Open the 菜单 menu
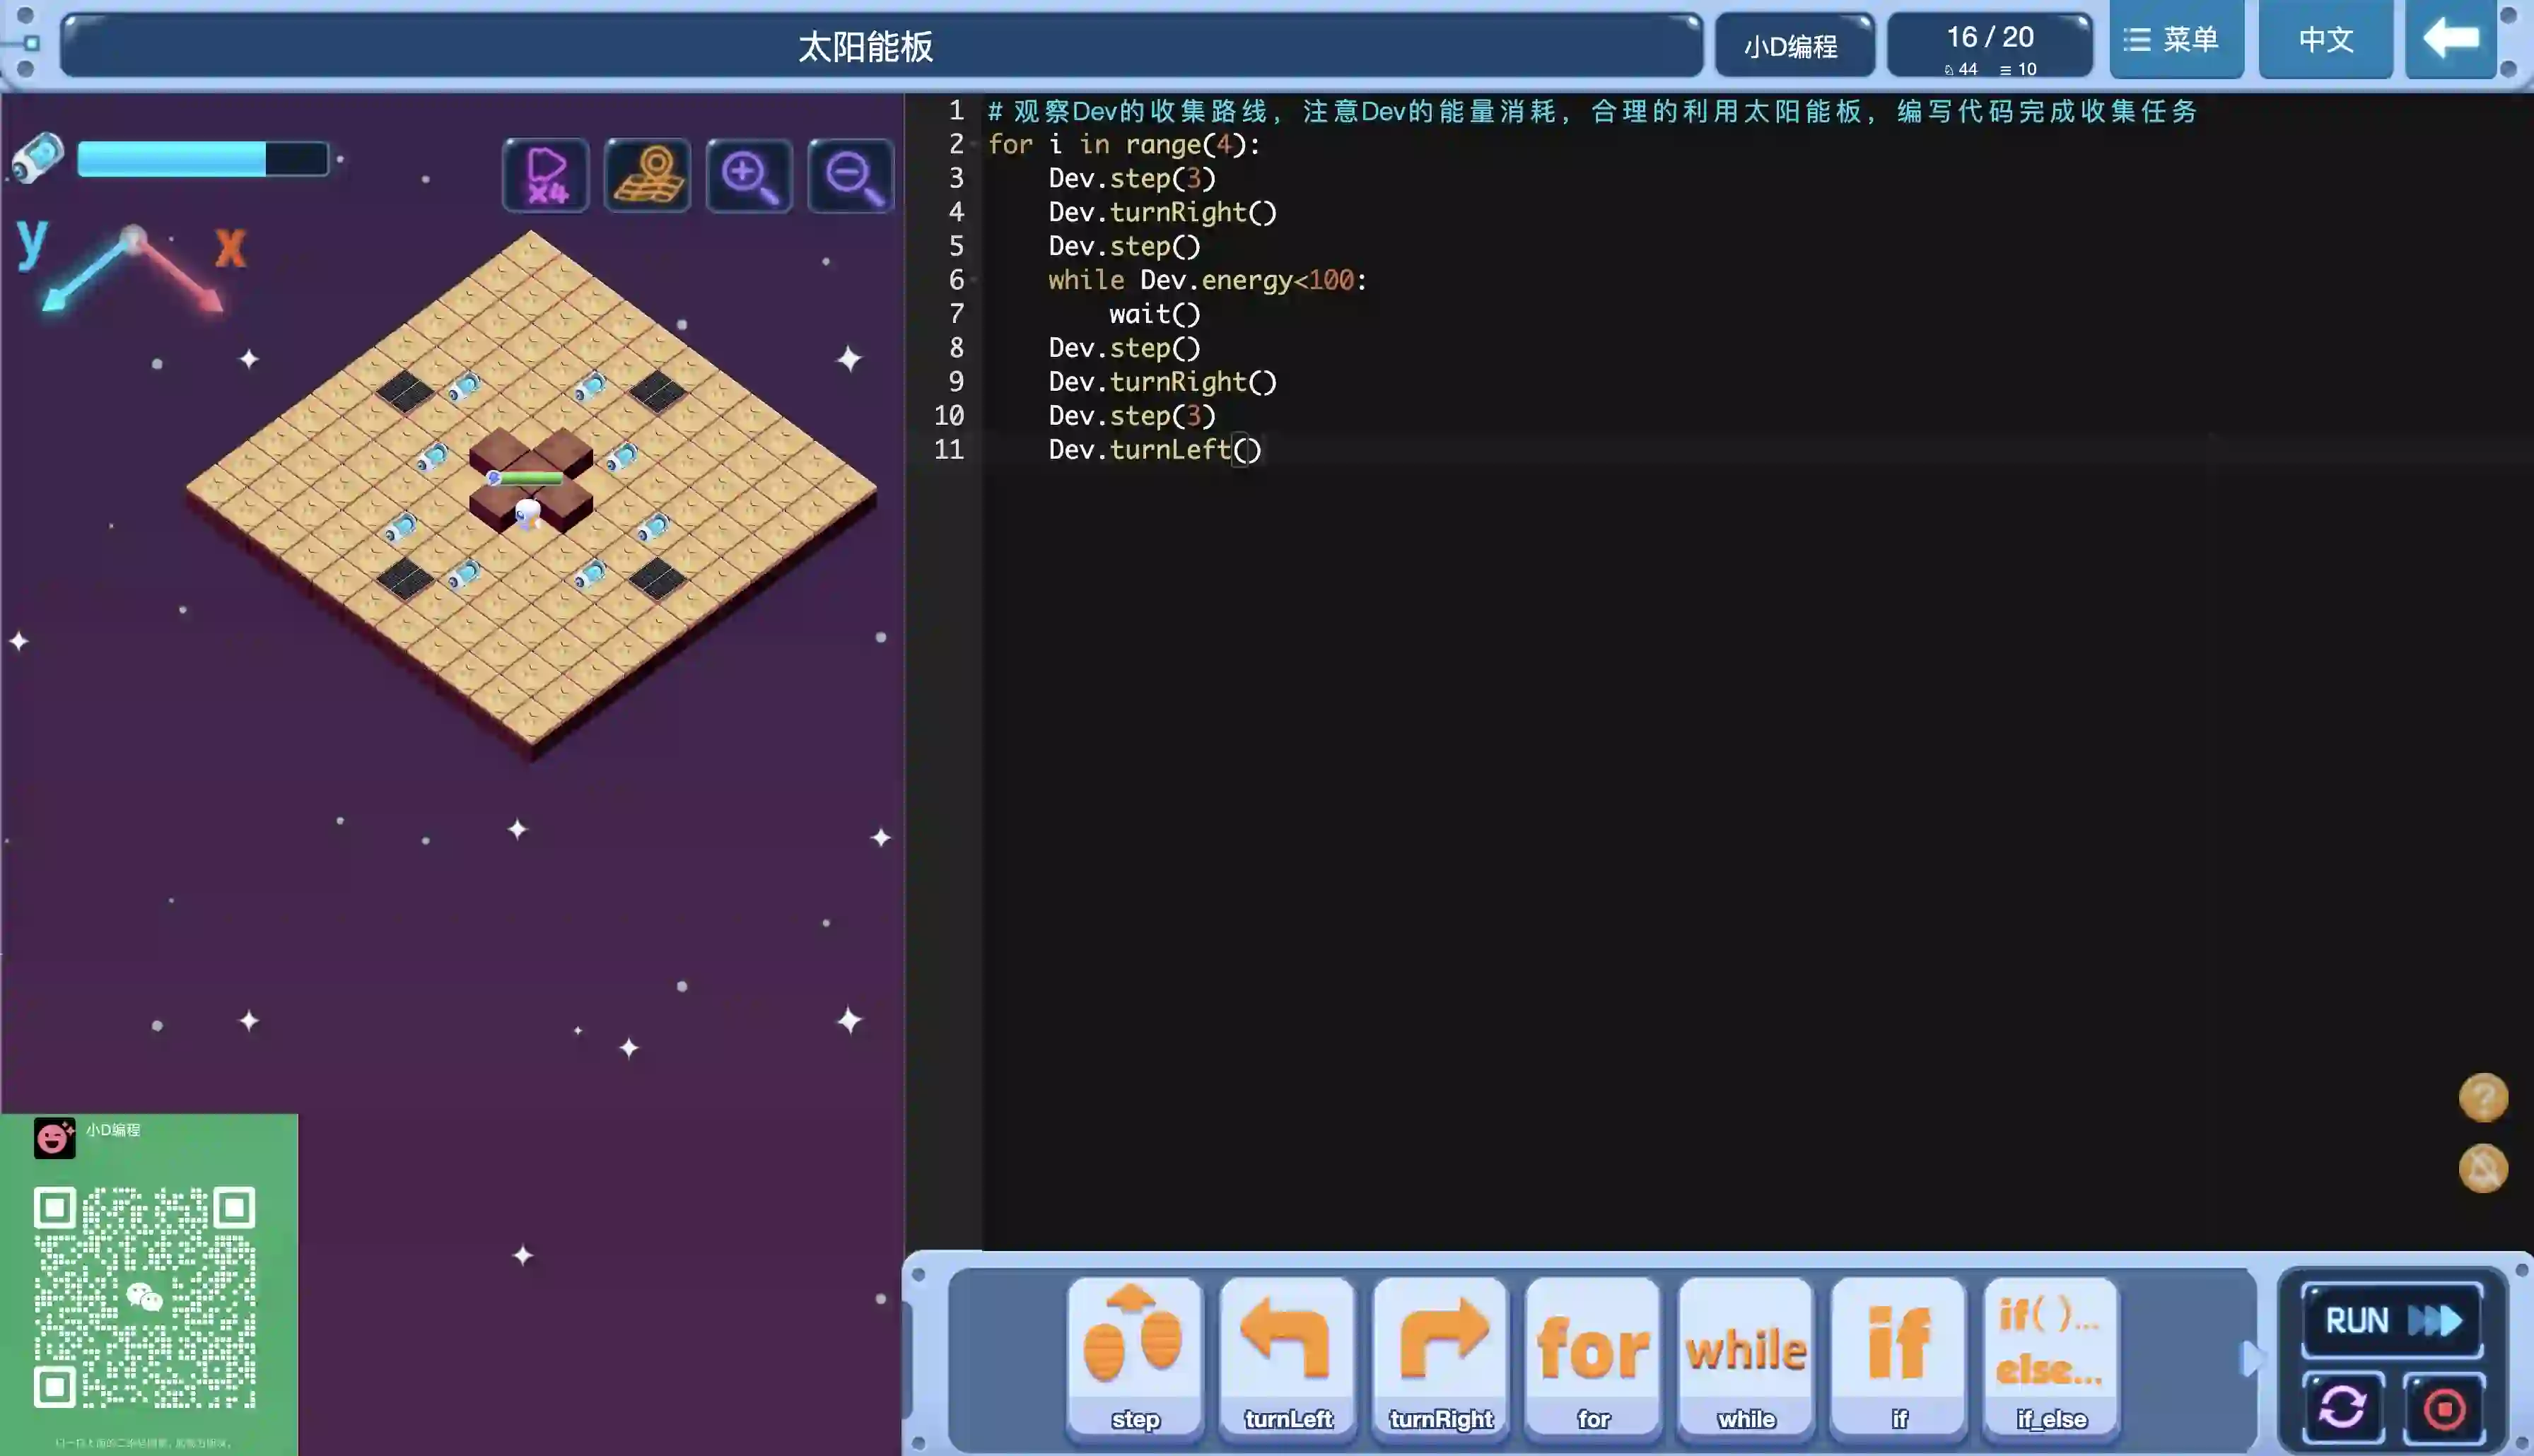Screen dimensions: 2534x1456 tap(2176, 40)
